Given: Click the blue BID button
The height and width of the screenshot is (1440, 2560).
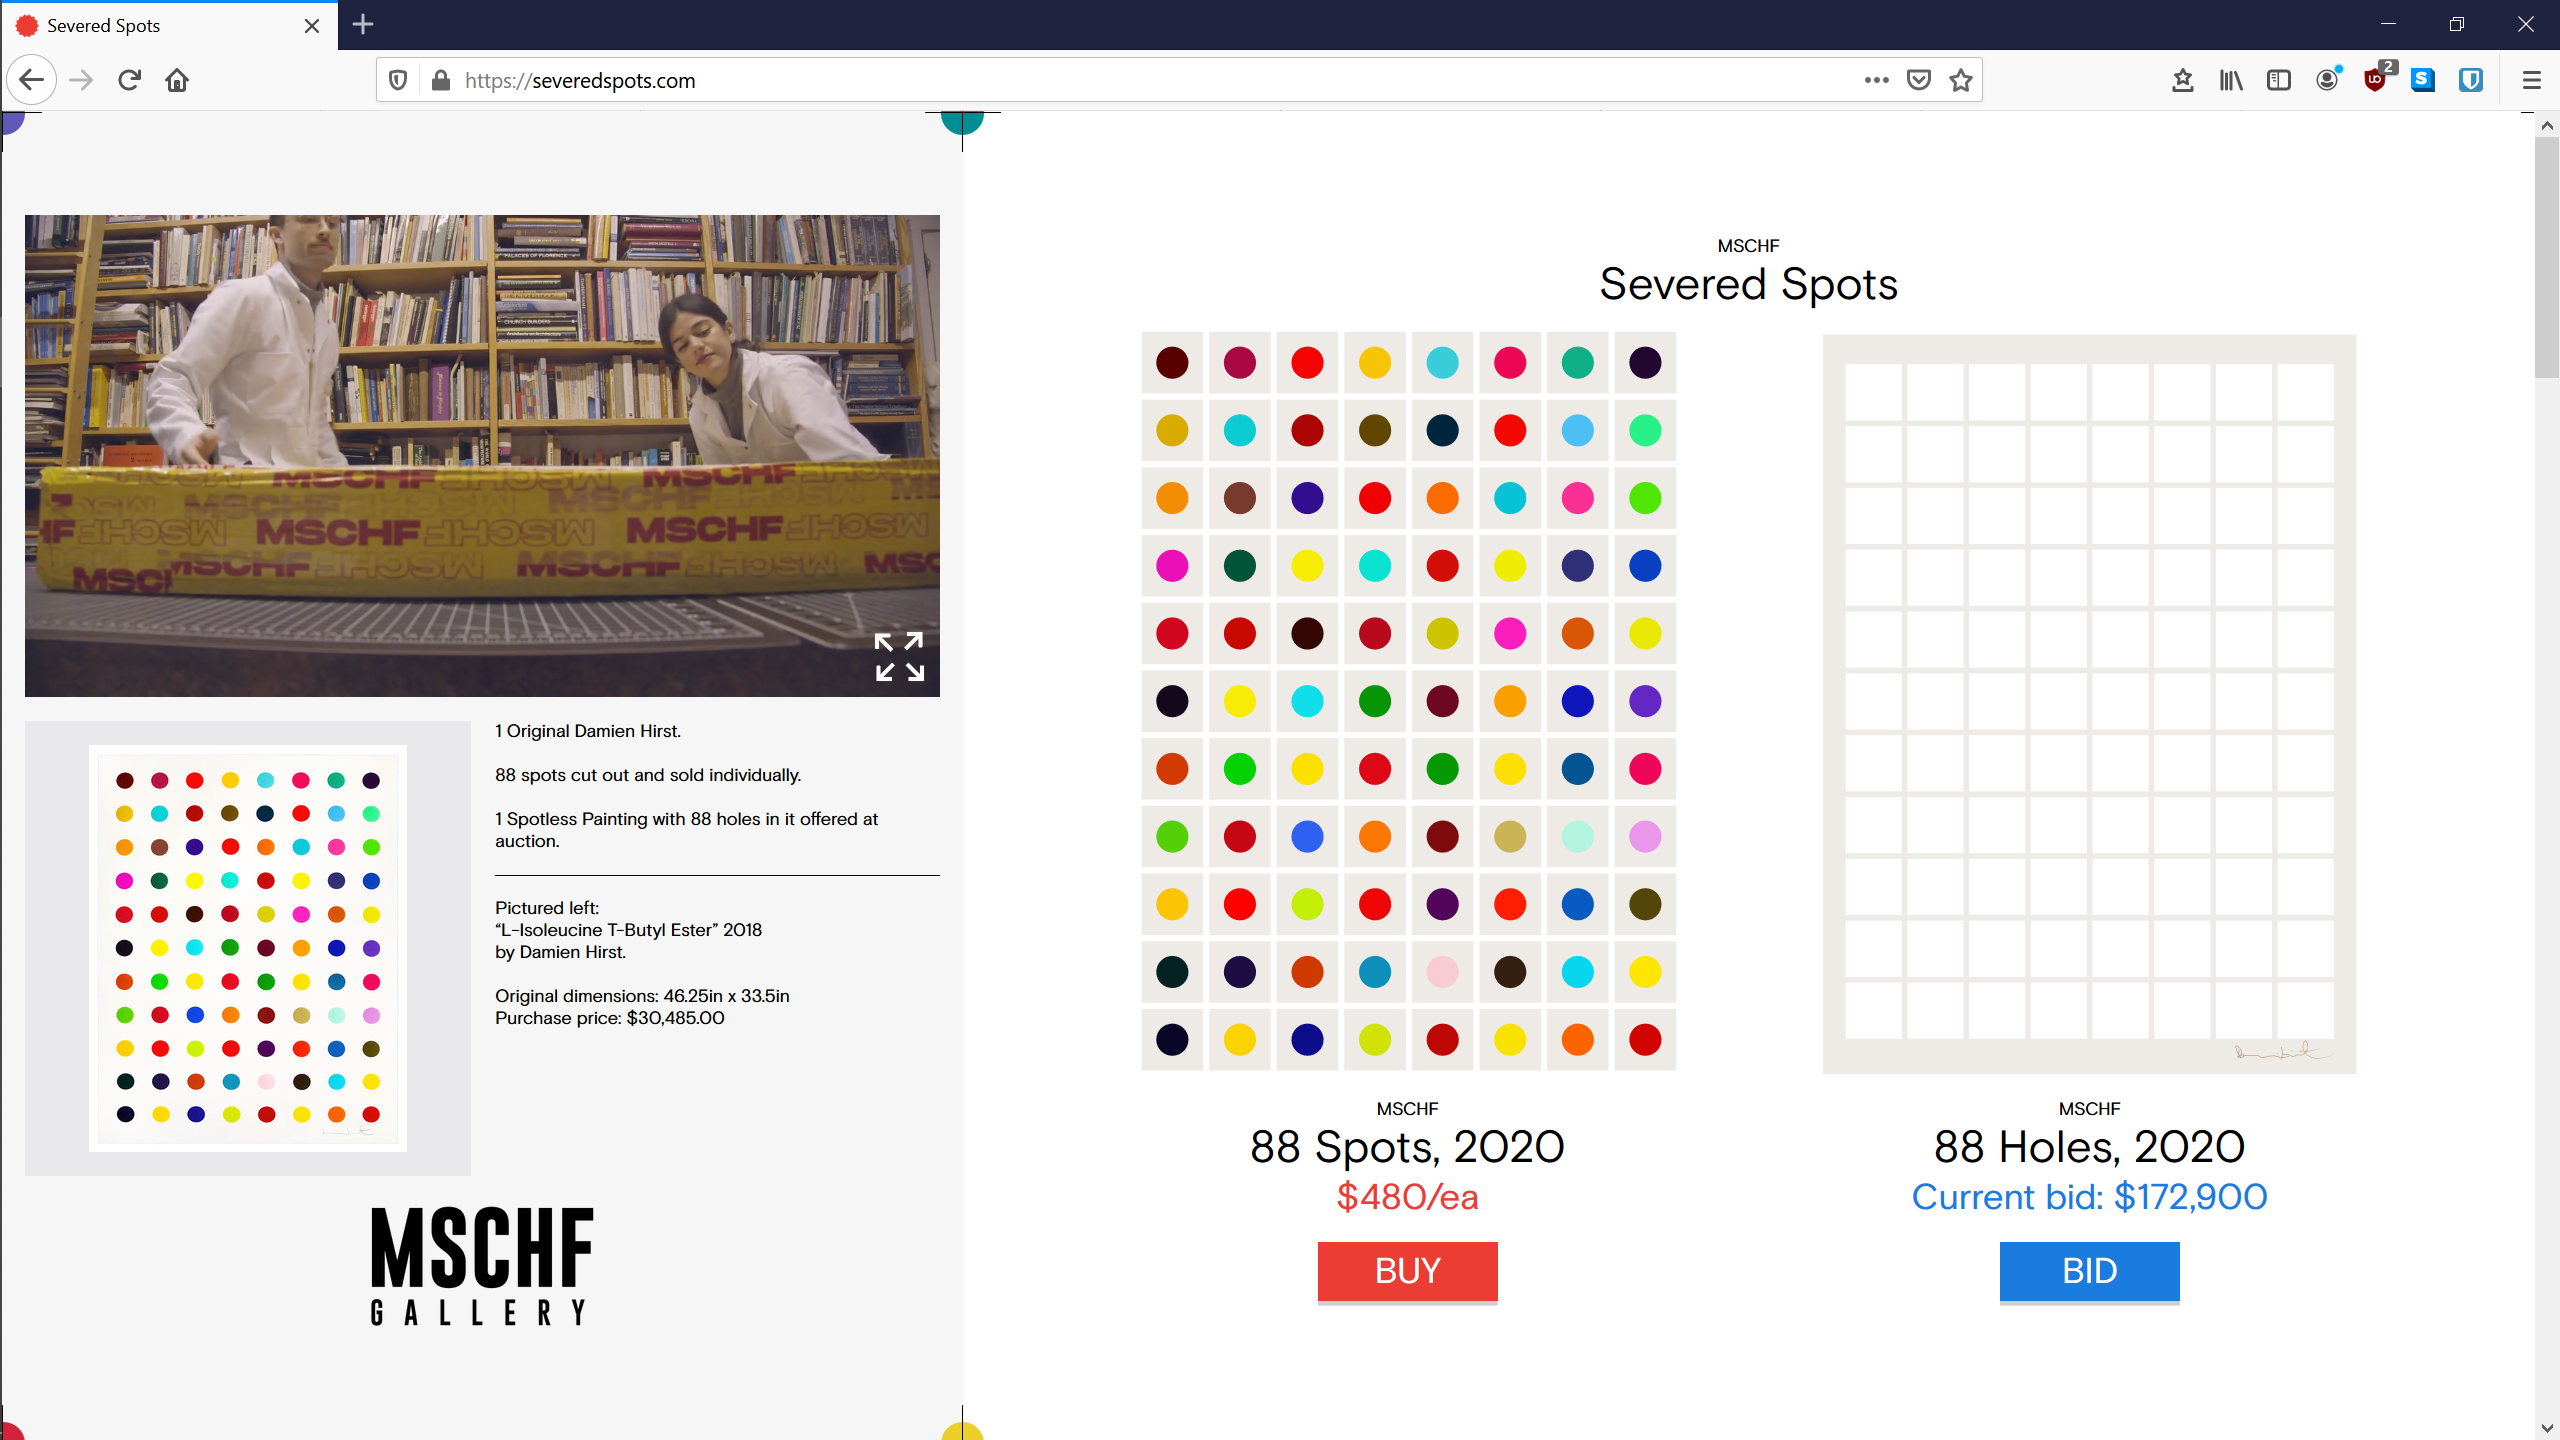Looking at the screenshot, I should click(x=2089, y=1271).
